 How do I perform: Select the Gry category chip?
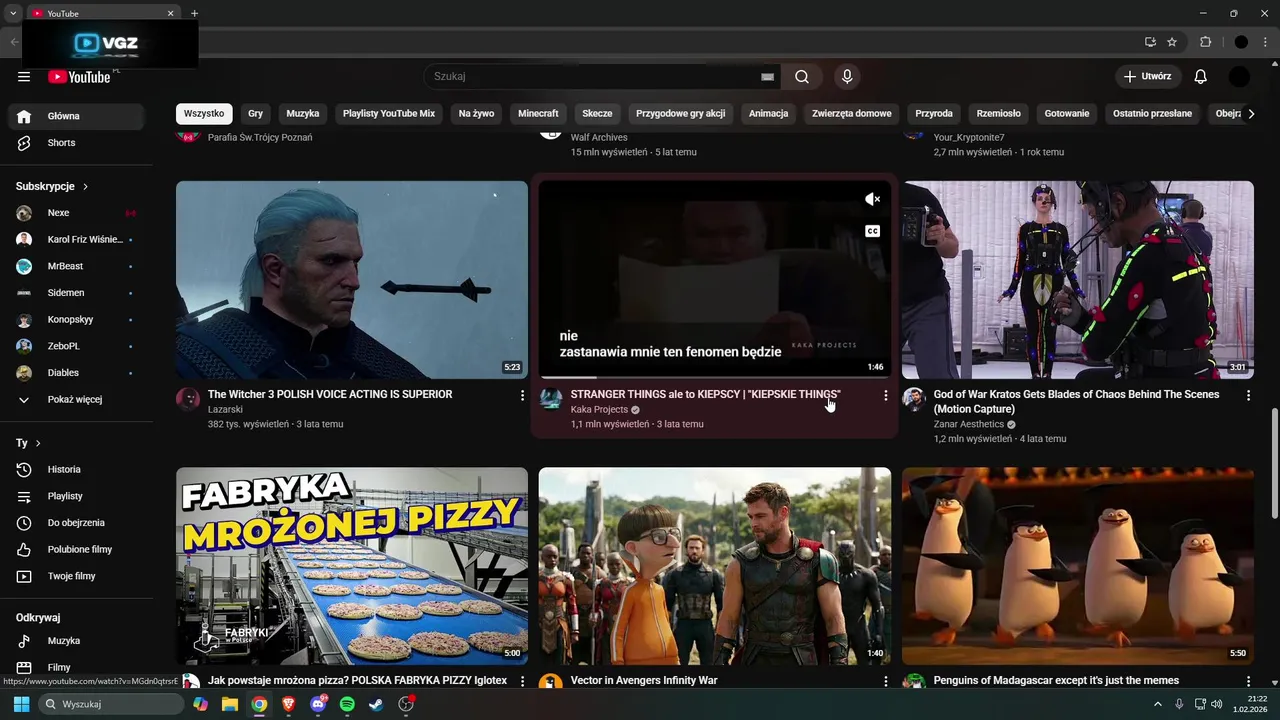[255, 114]
